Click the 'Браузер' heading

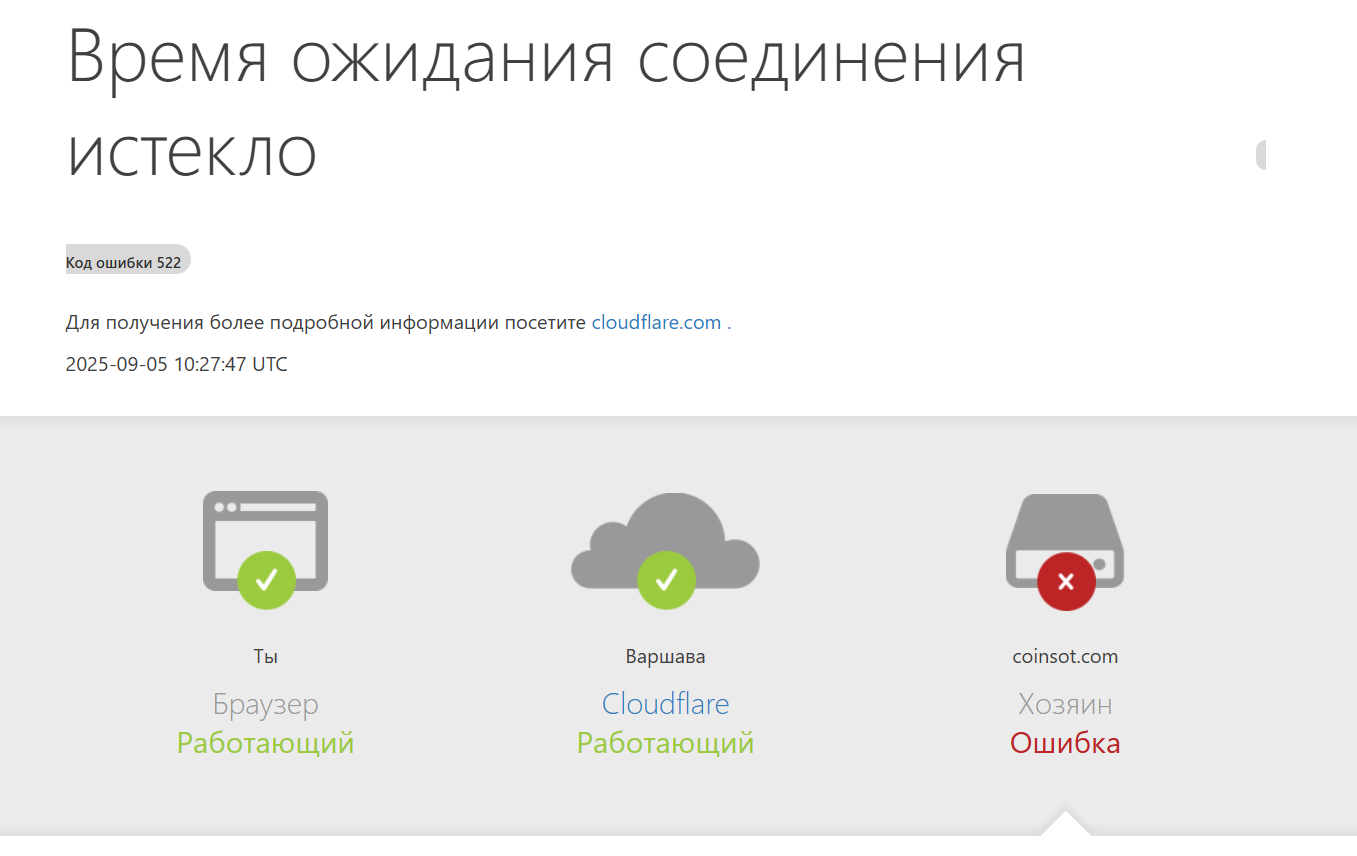tap(265, 704)
